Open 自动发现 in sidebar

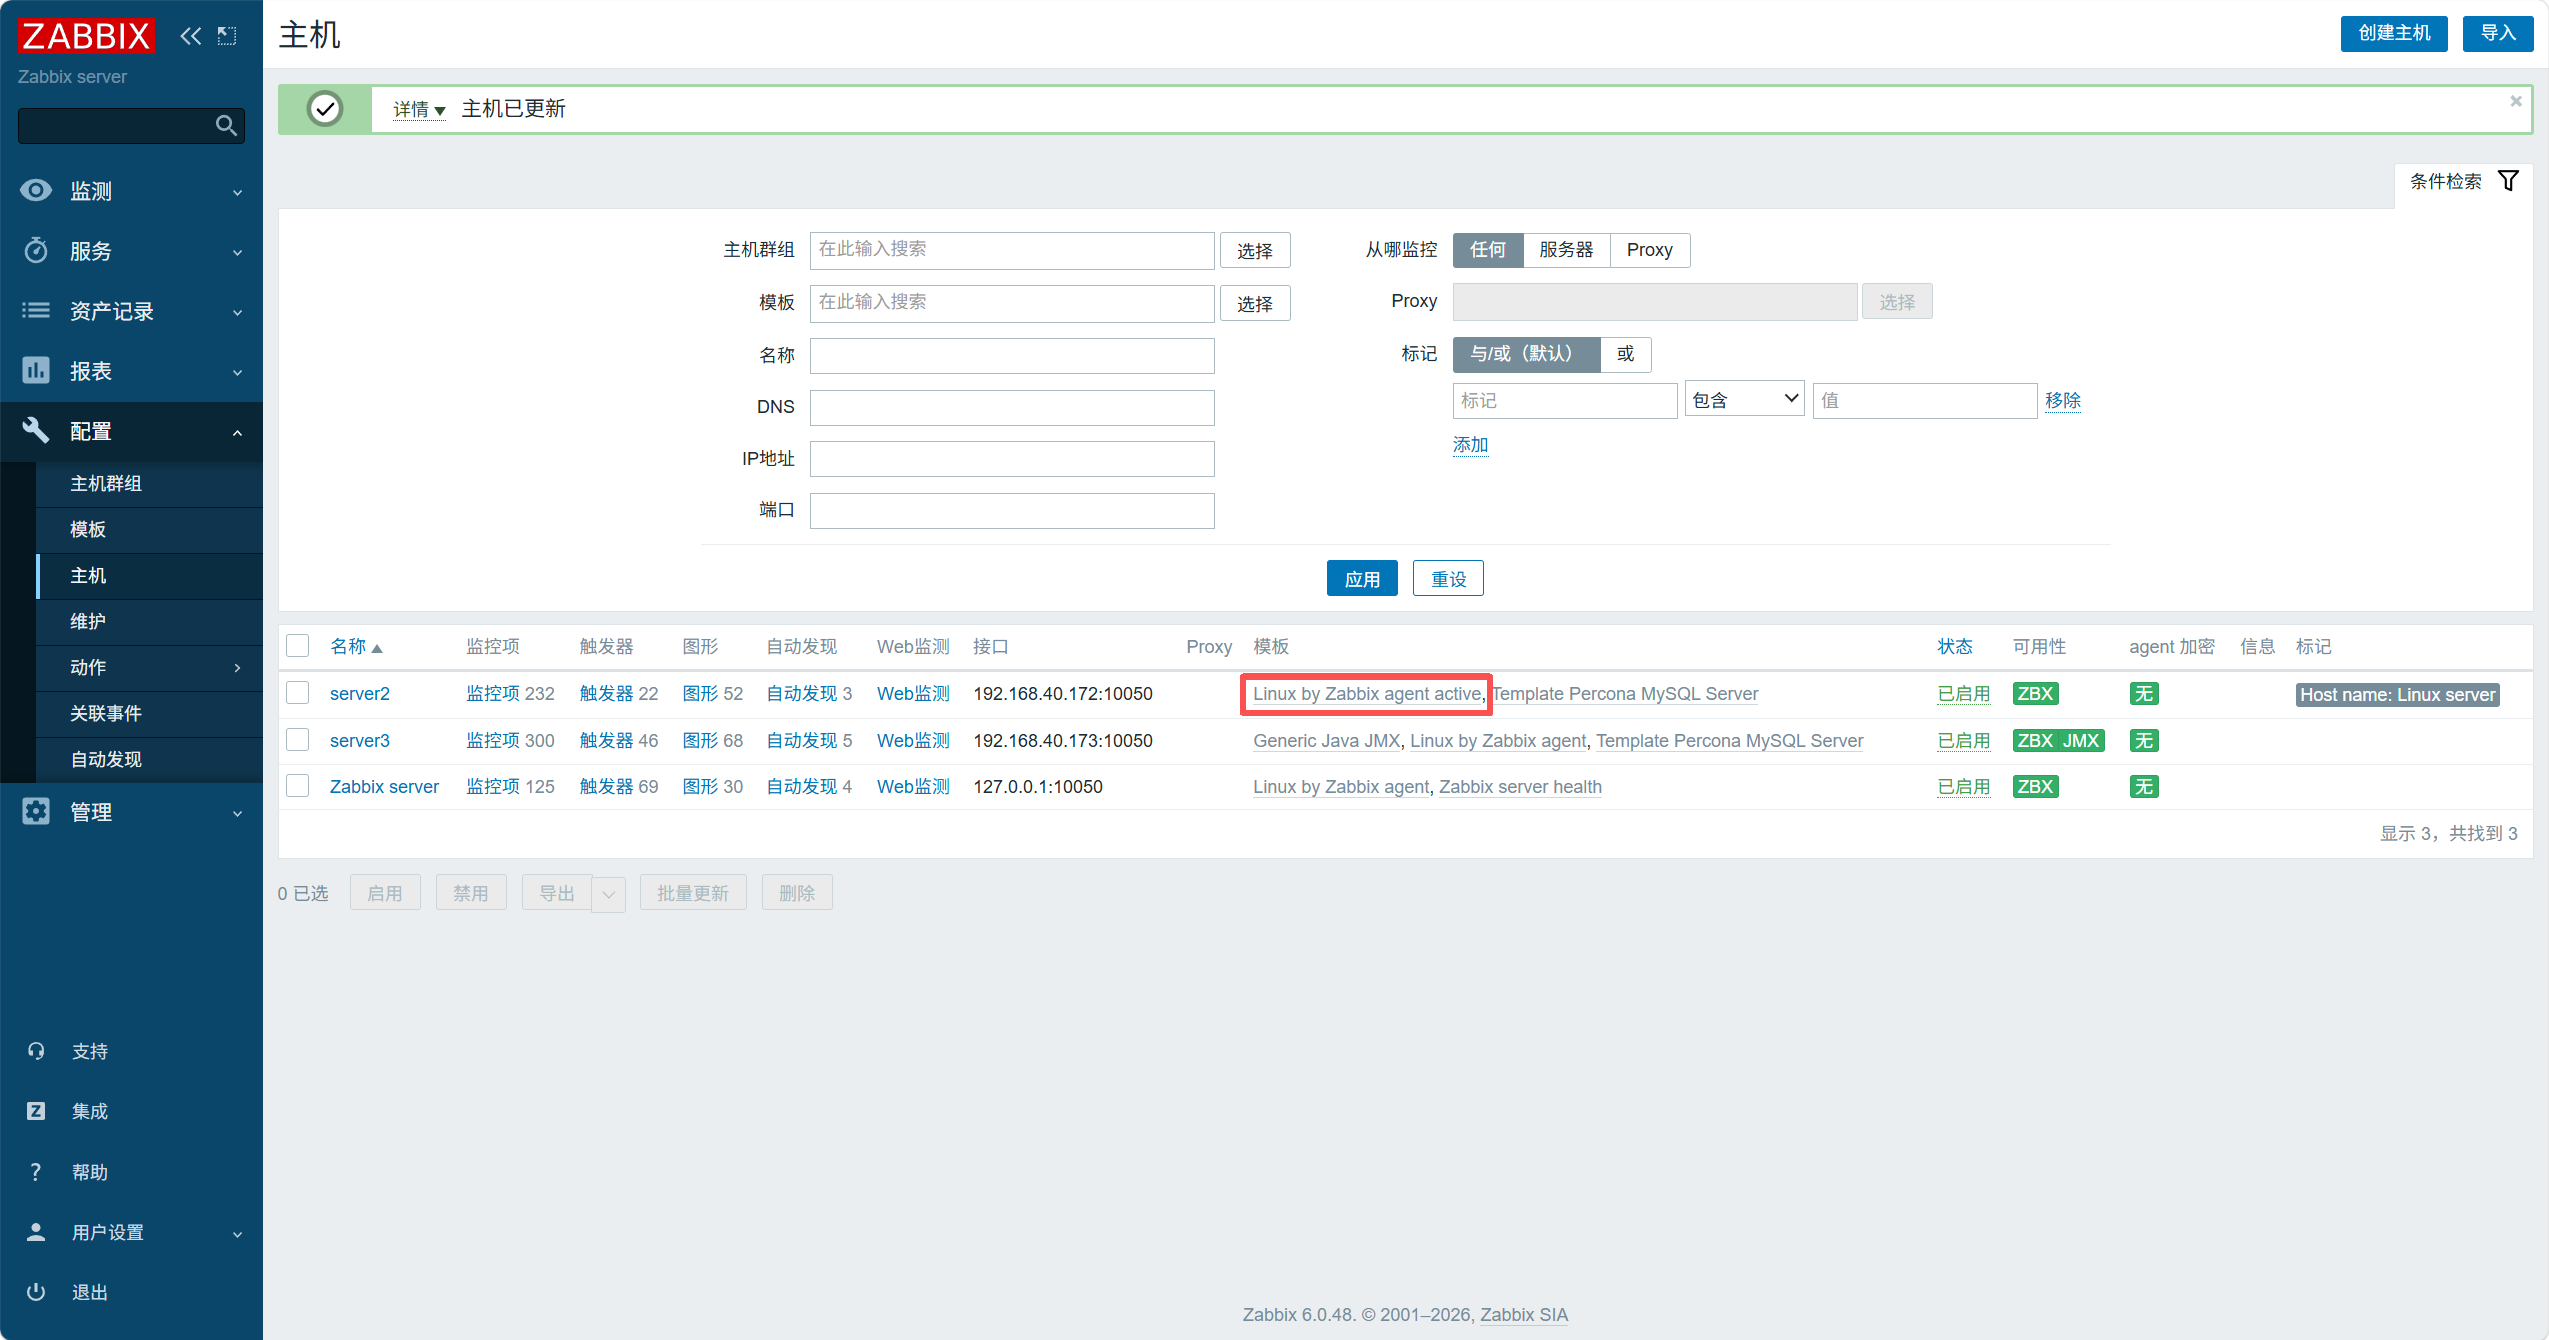[150, 760]
